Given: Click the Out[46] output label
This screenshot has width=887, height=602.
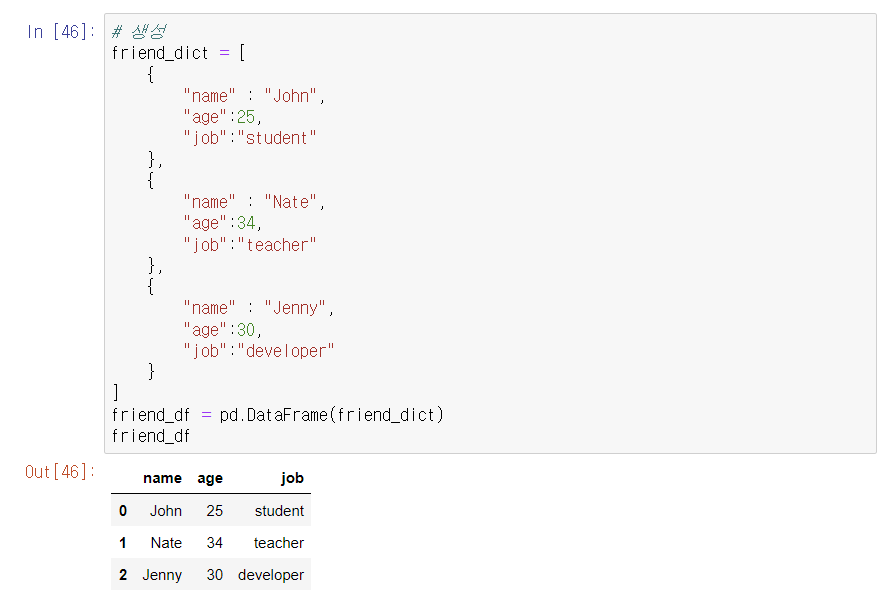Looking at the screenshot, I should coord(60,471).
